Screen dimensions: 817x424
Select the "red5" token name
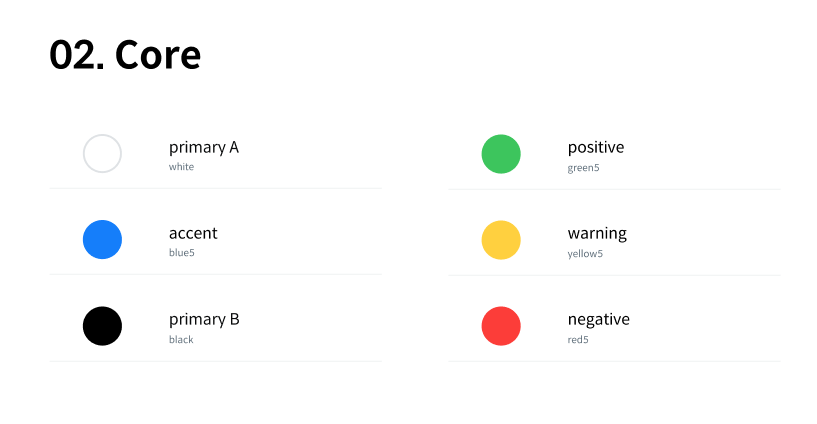(578, 340)
